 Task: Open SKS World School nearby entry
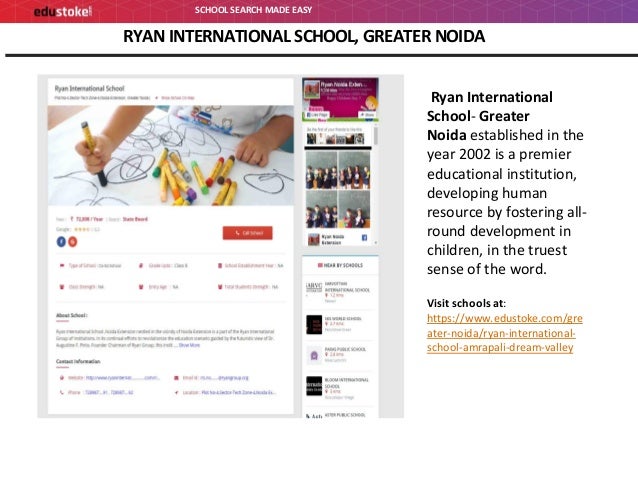[339, 324]
